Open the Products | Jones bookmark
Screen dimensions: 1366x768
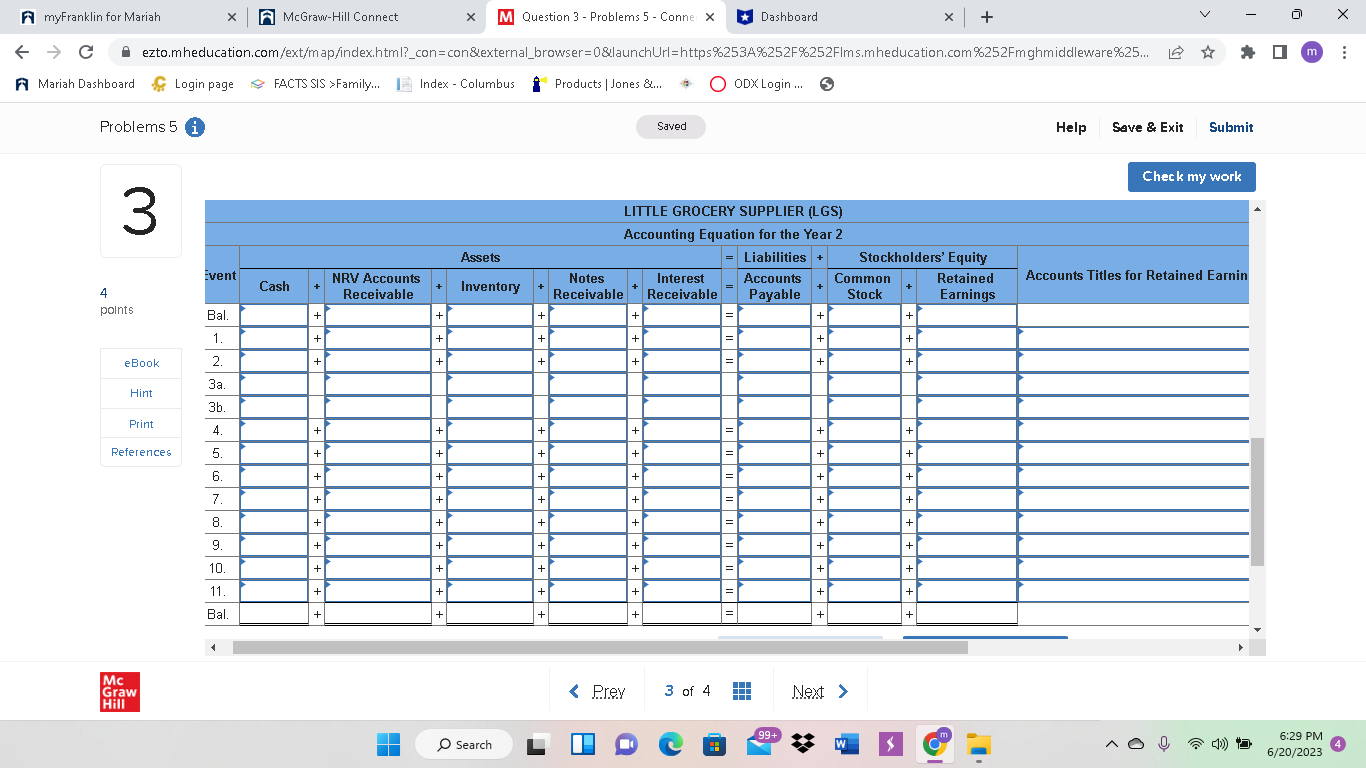coord(597,84)
